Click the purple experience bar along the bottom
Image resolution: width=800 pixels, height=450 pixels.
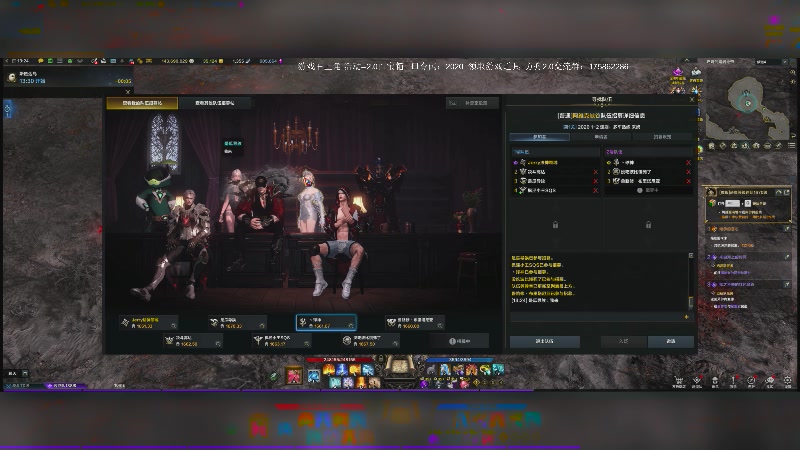(x=268, y=391)
